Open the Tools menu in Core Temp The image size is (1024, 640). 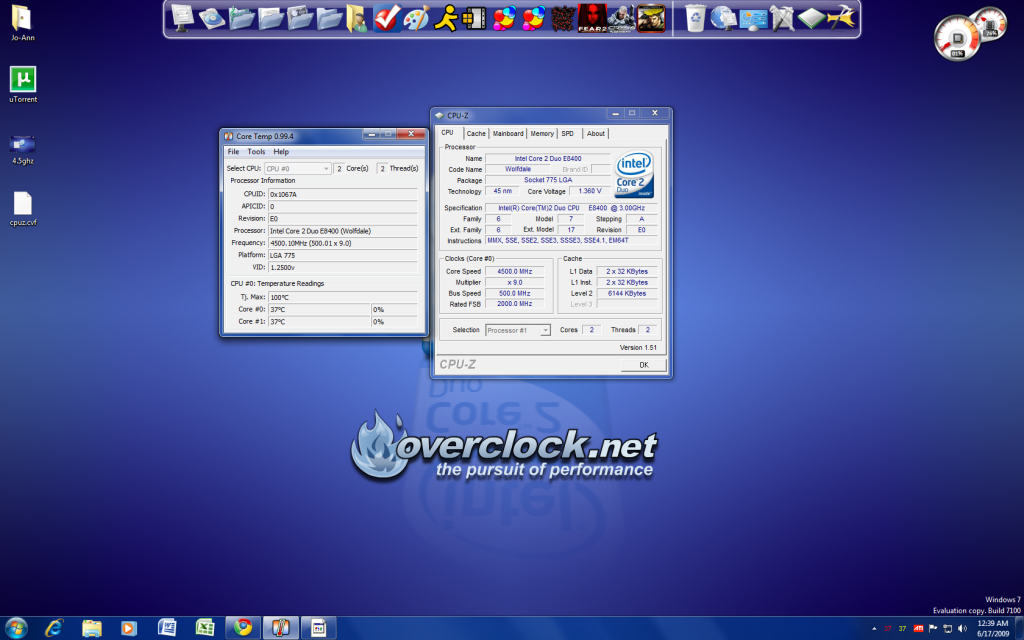click(256, 152)
